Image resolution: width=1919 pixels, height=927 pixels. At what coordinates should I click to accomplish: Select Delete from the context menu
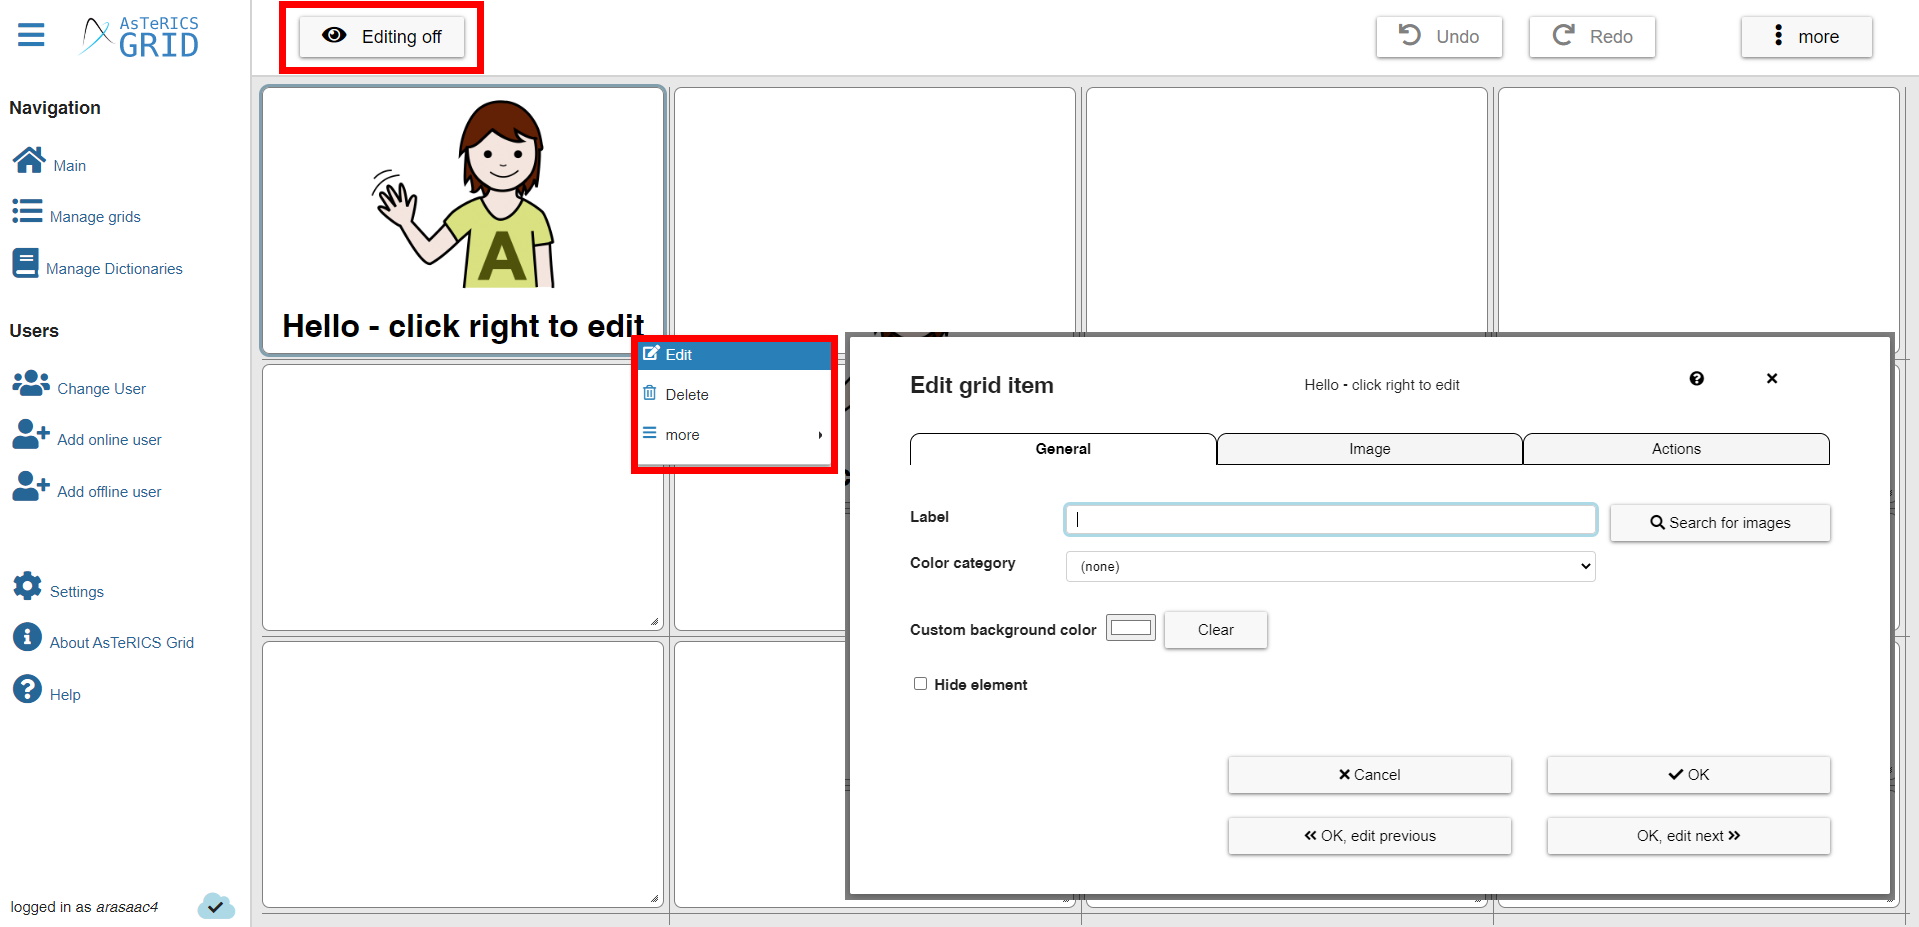coord(686,394)
